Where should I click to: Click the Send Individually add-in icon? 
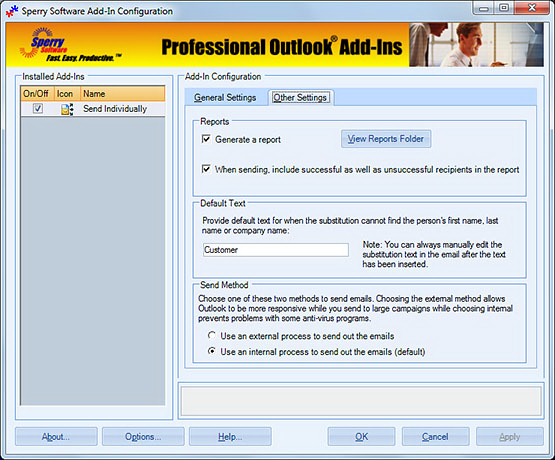(x=67, y=109)
